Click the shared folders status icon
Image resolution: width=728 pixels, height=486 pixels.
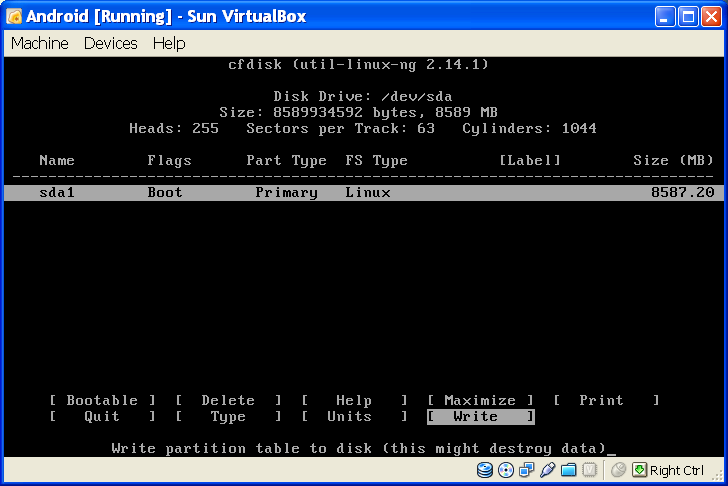pos(568,470)
